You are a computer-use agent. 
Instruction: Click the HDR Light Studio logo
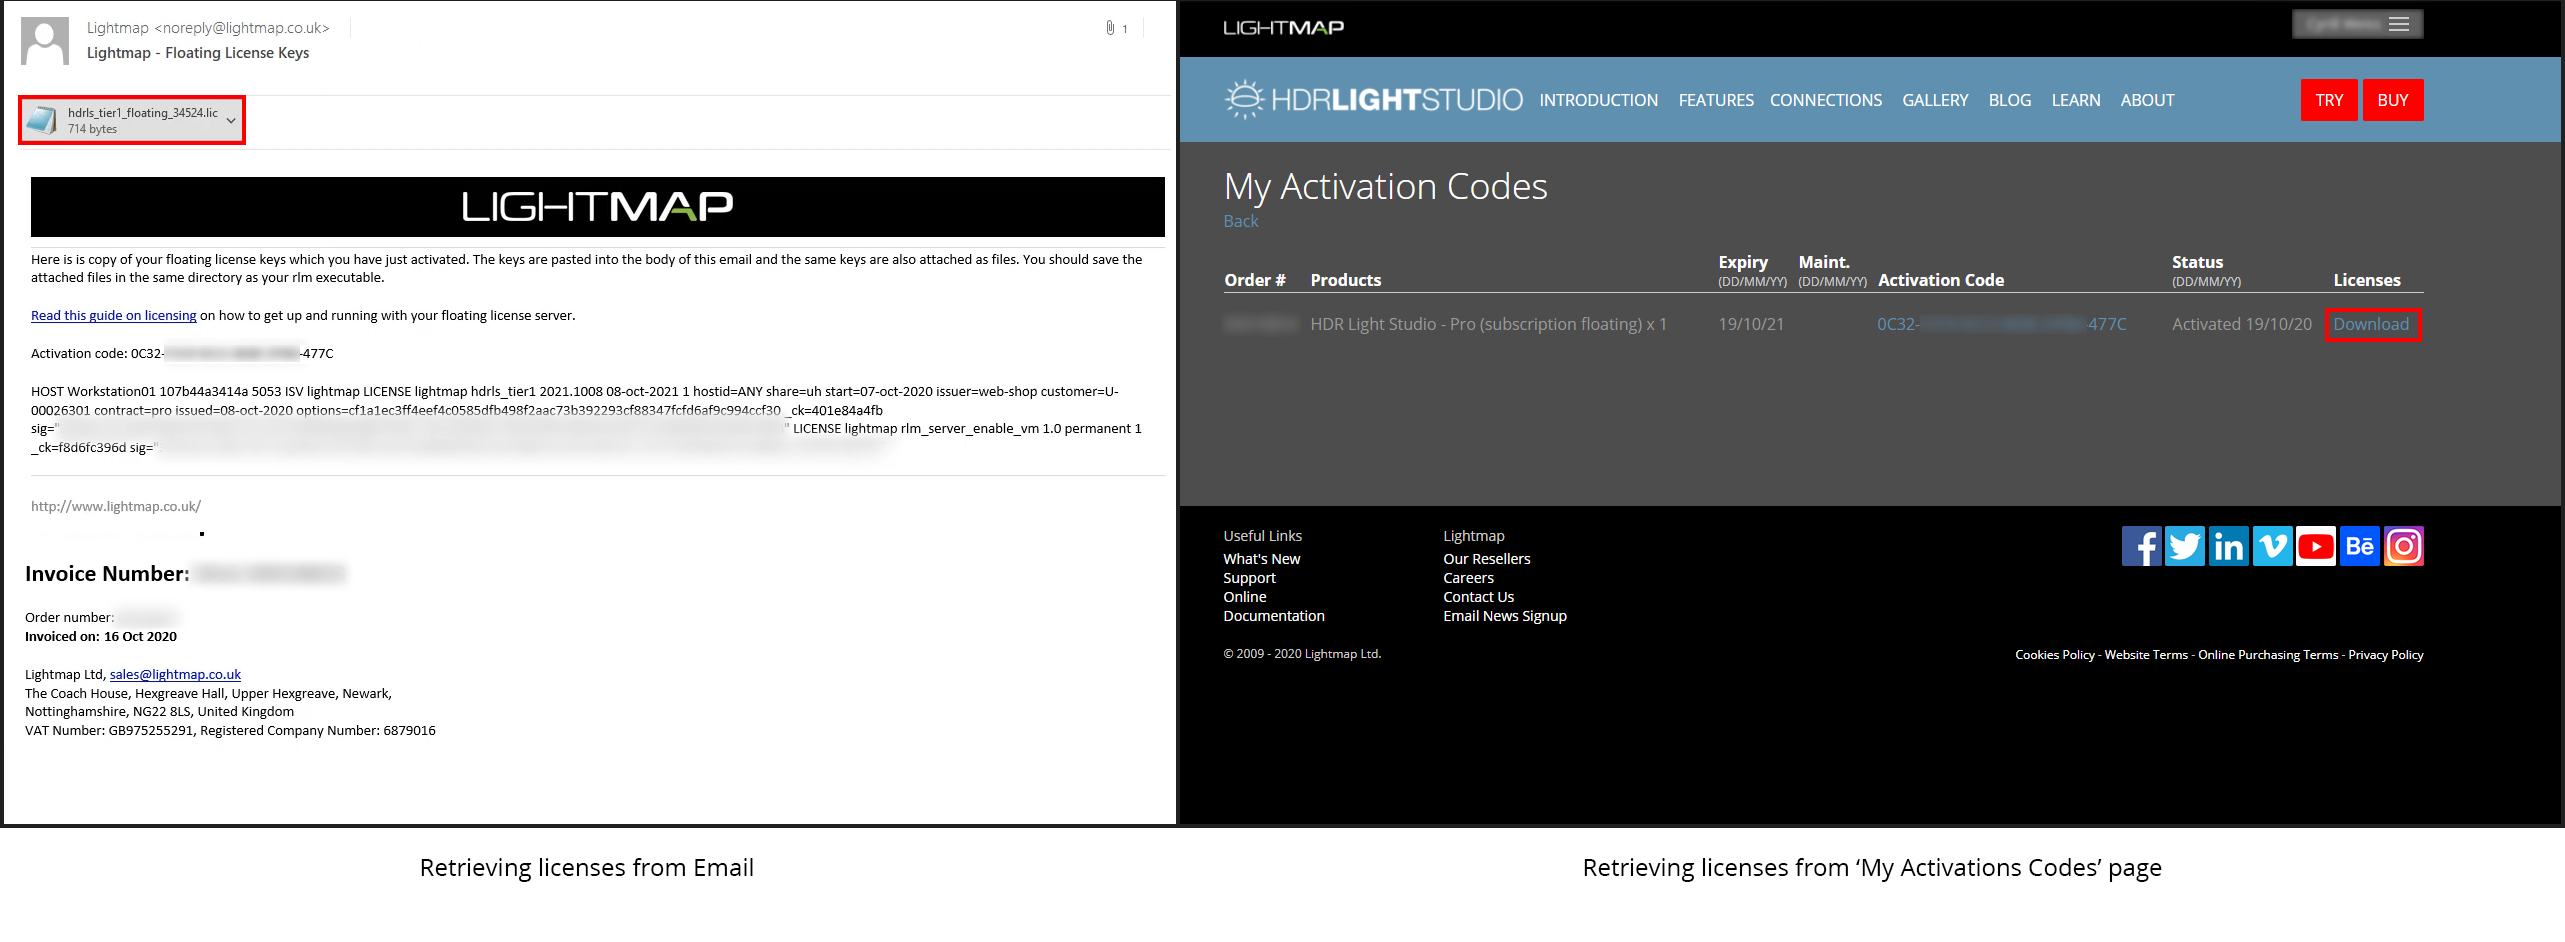tap(1373, 99)
